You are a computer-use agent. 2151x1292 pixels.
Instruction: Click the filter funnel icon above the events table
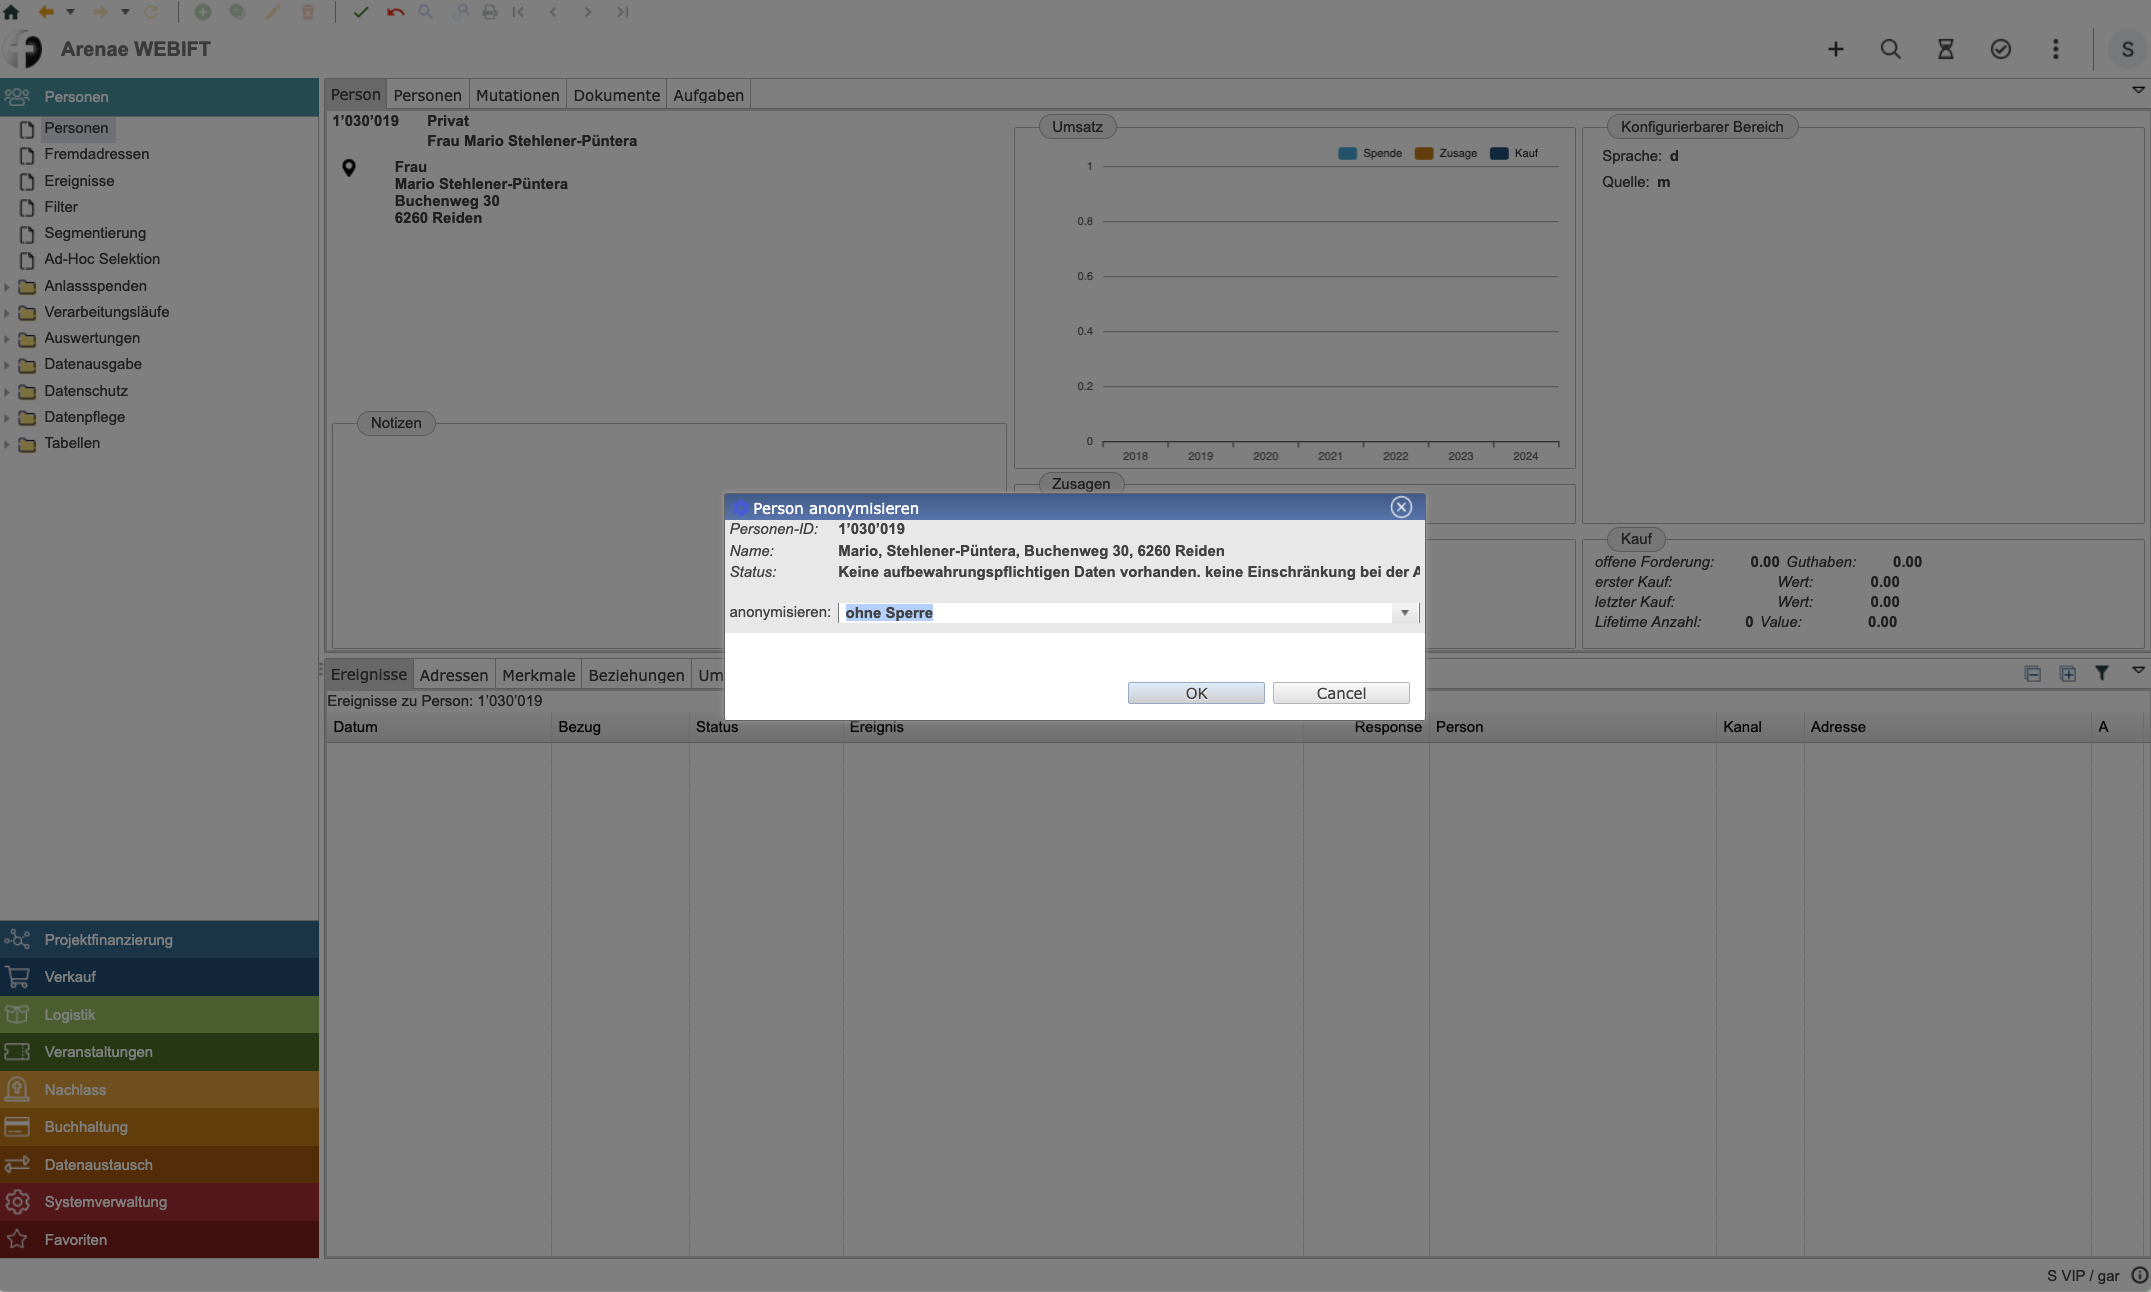[x=2102, y=673]
